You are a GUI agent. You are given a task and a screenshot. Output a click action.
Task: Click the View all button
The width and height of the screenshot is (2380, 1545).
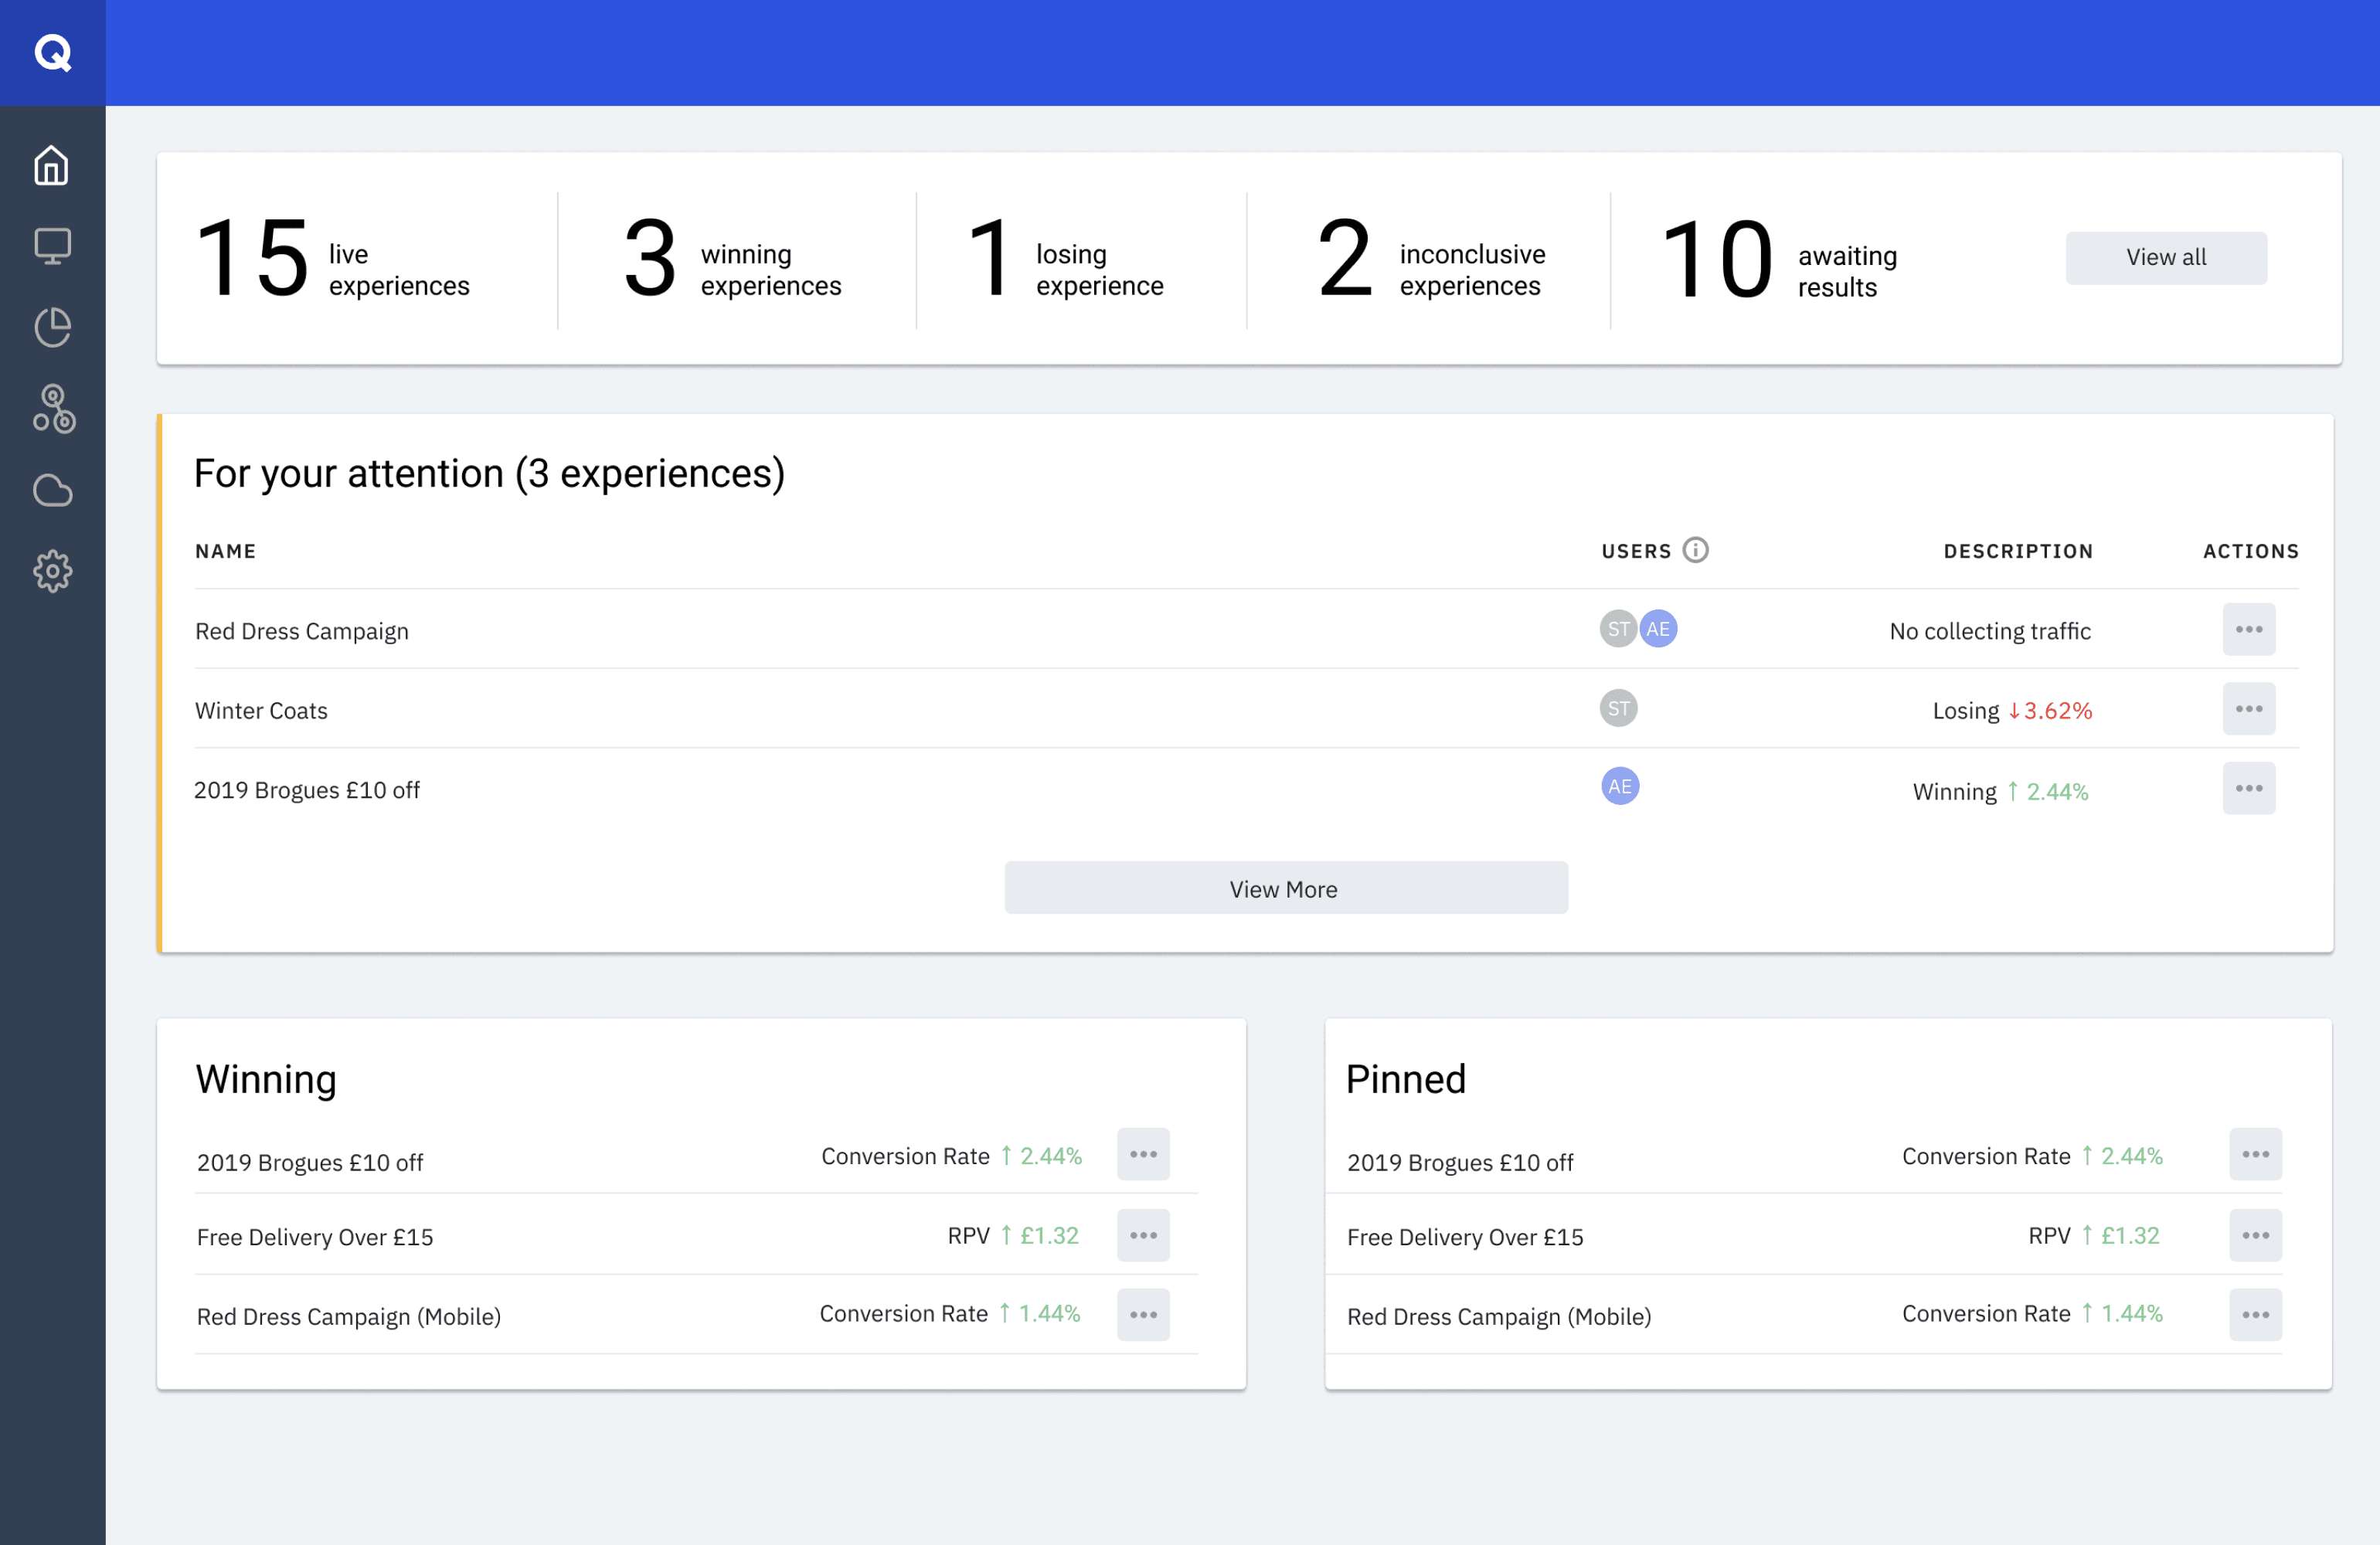click(2165, 257)
